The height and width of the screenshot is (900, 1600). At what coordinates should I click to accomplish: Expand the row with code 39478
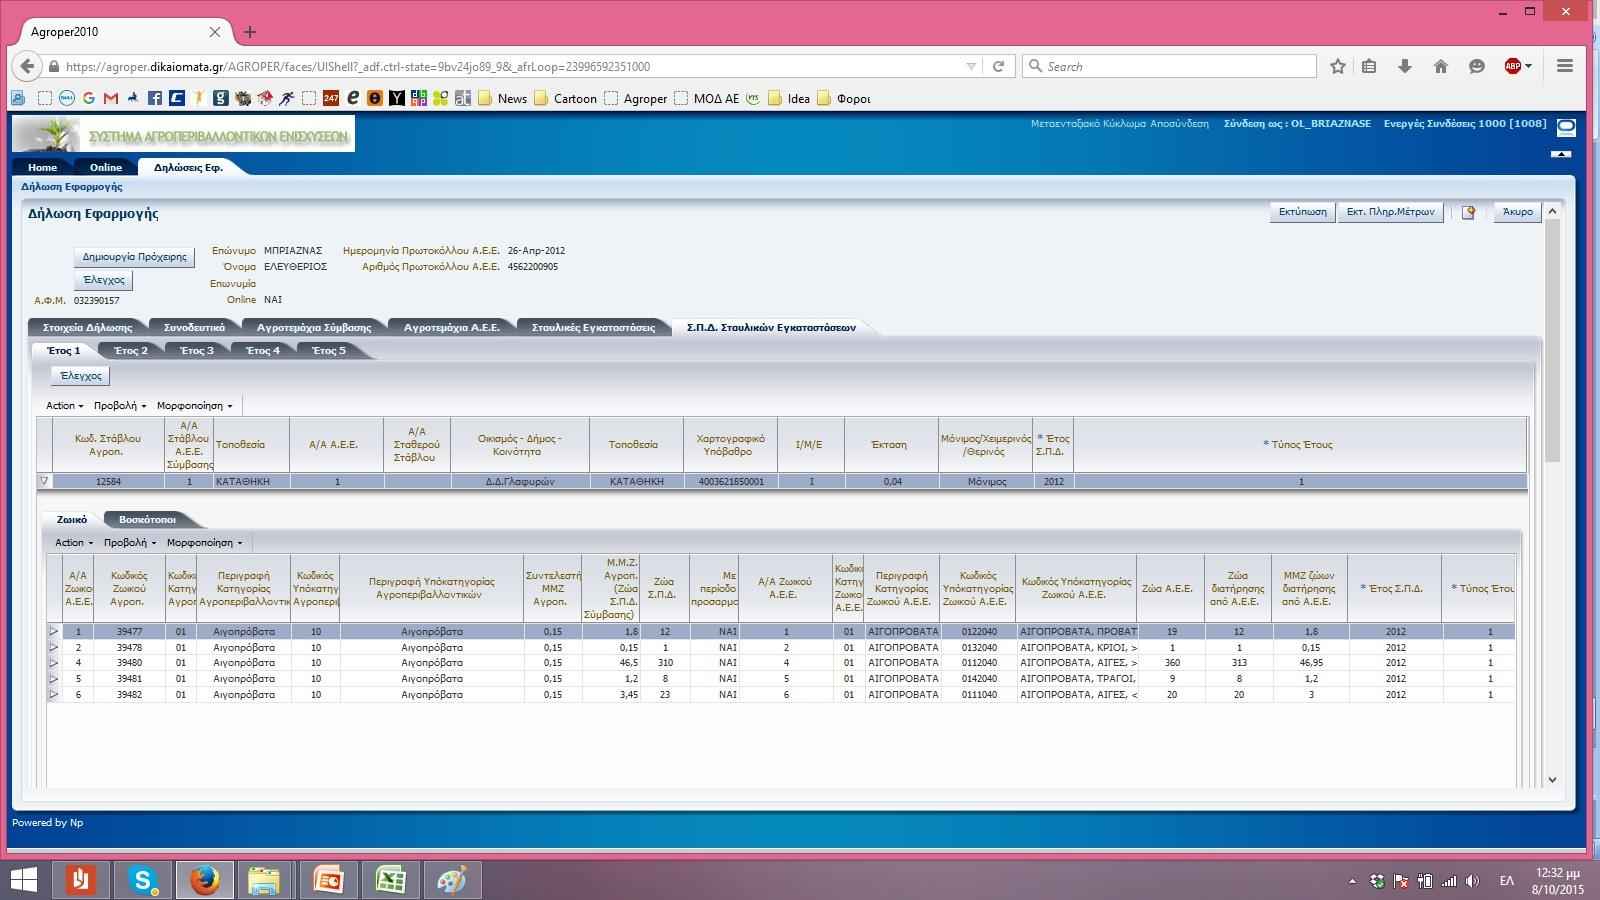pyautogui.click(x=54, y=648)
